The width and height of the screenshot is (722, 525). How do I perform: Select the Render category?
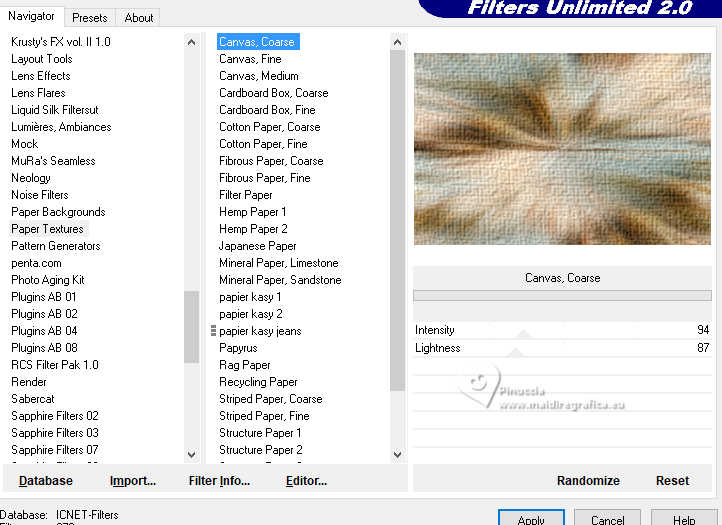(29, 382)
